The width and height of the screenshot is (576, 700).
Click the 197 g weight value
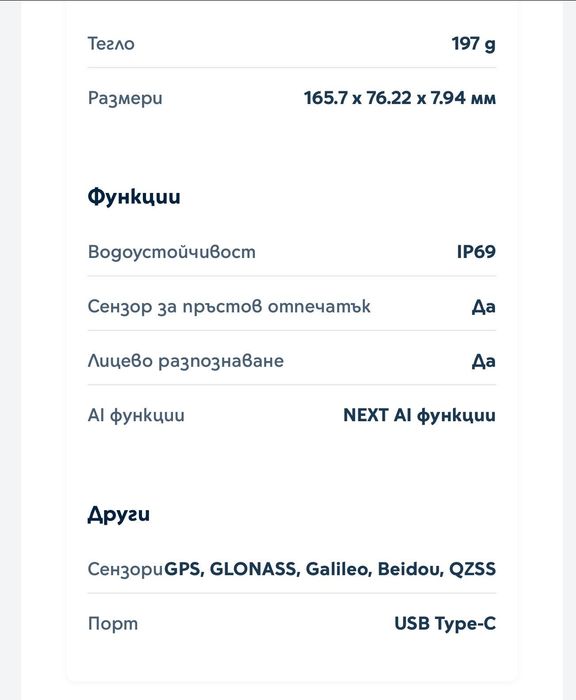473,44
